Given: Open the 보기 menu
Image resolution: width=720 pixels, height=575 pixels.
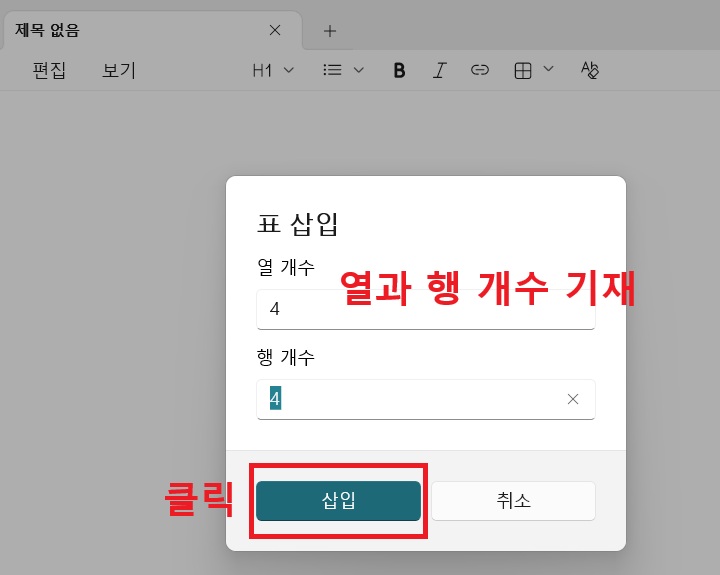Looking at the screenshot, I should point(118,70).
